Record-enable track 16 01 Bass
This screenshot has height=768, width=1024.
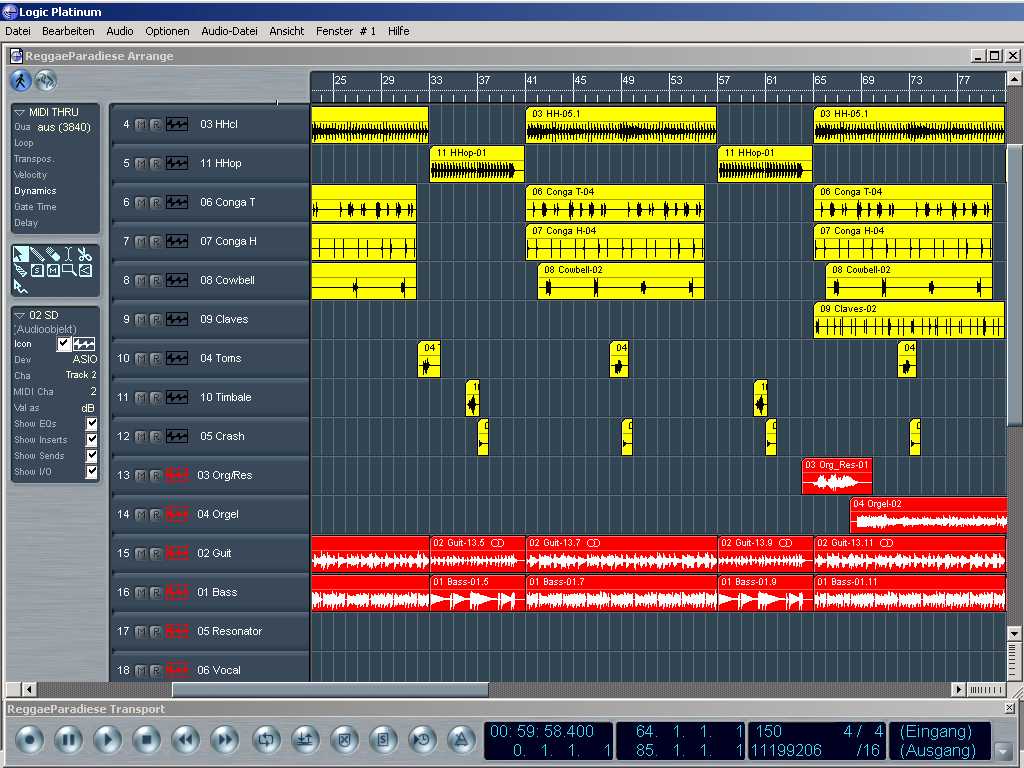(155, 592)
